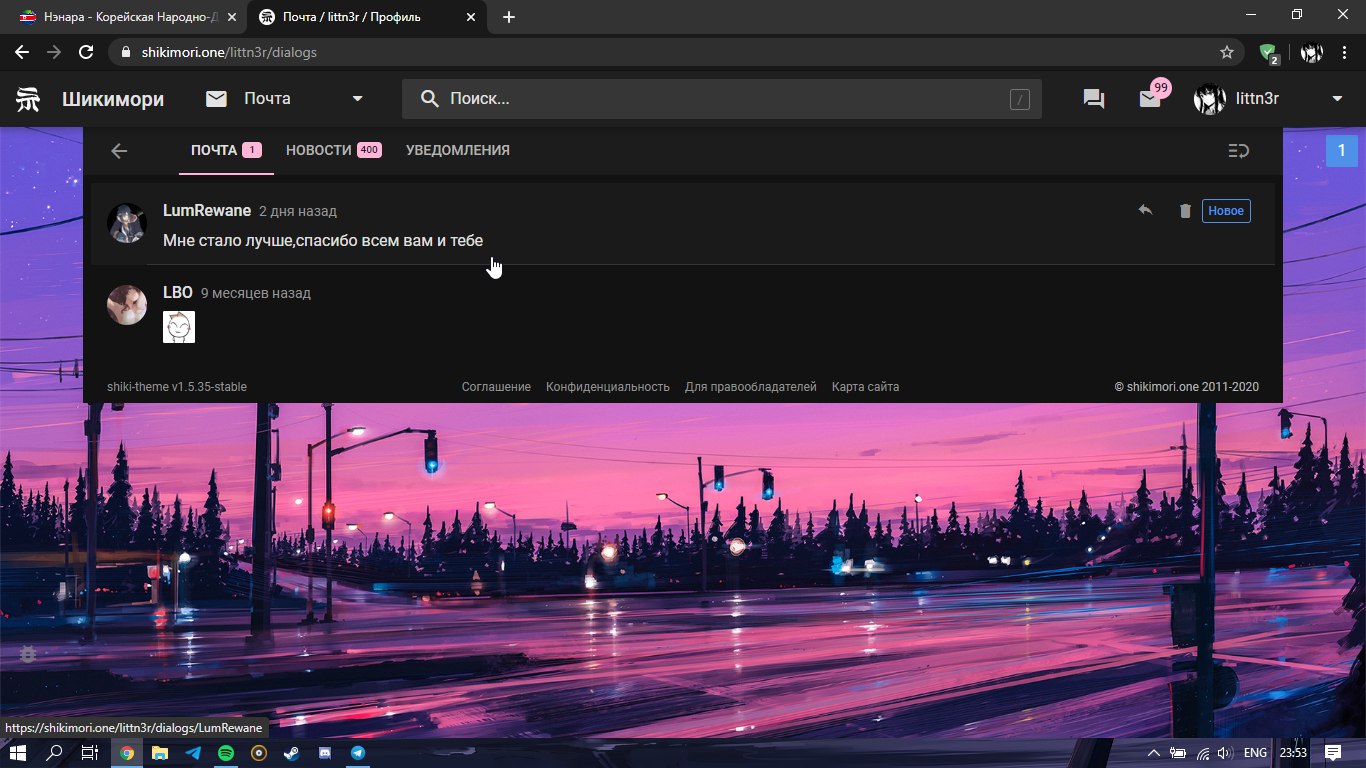This screenshot has width=1366, height=768.
Task: Click the gear icon on the wallpaper
Action: (28, 653)
